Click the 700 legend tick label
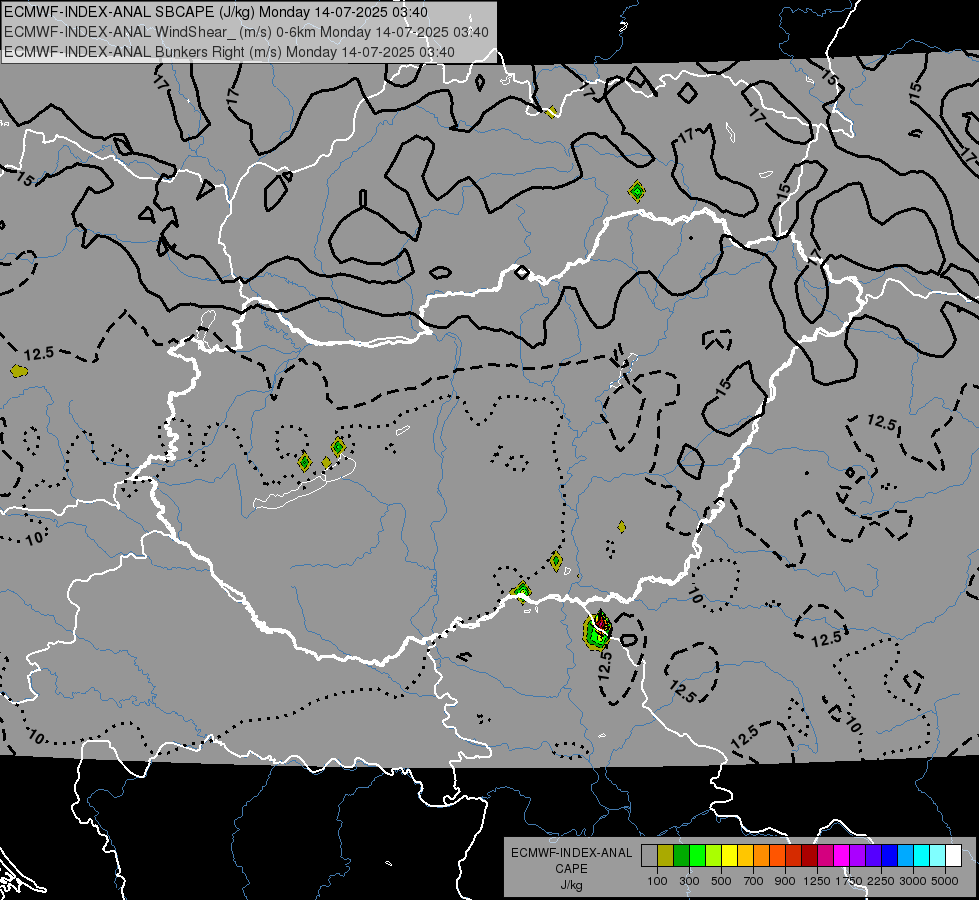Viewport: 979px width, 900px height. pos(754,881)
